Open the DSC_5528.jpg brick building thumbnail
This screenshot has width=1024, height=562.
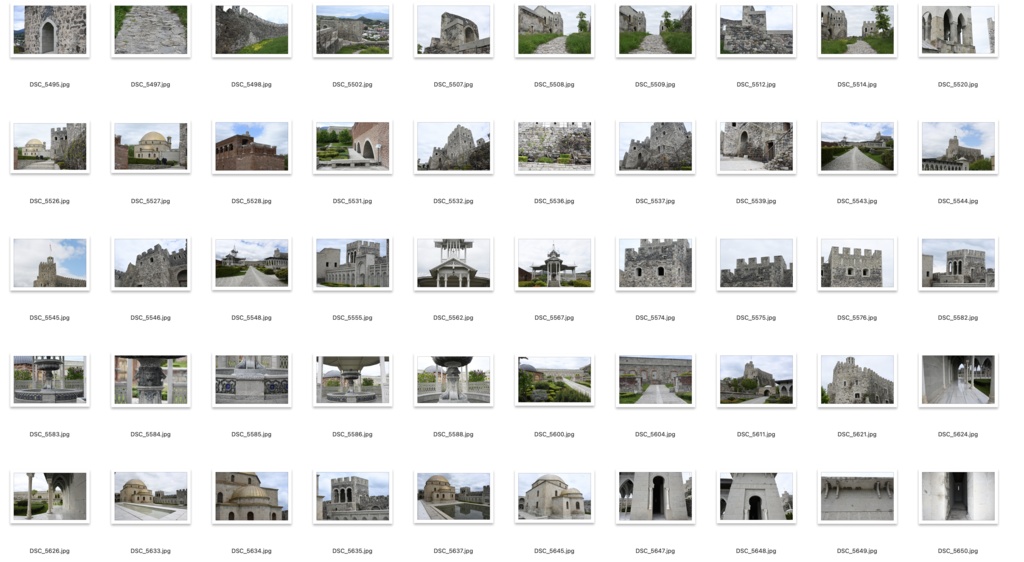(251, 147)
